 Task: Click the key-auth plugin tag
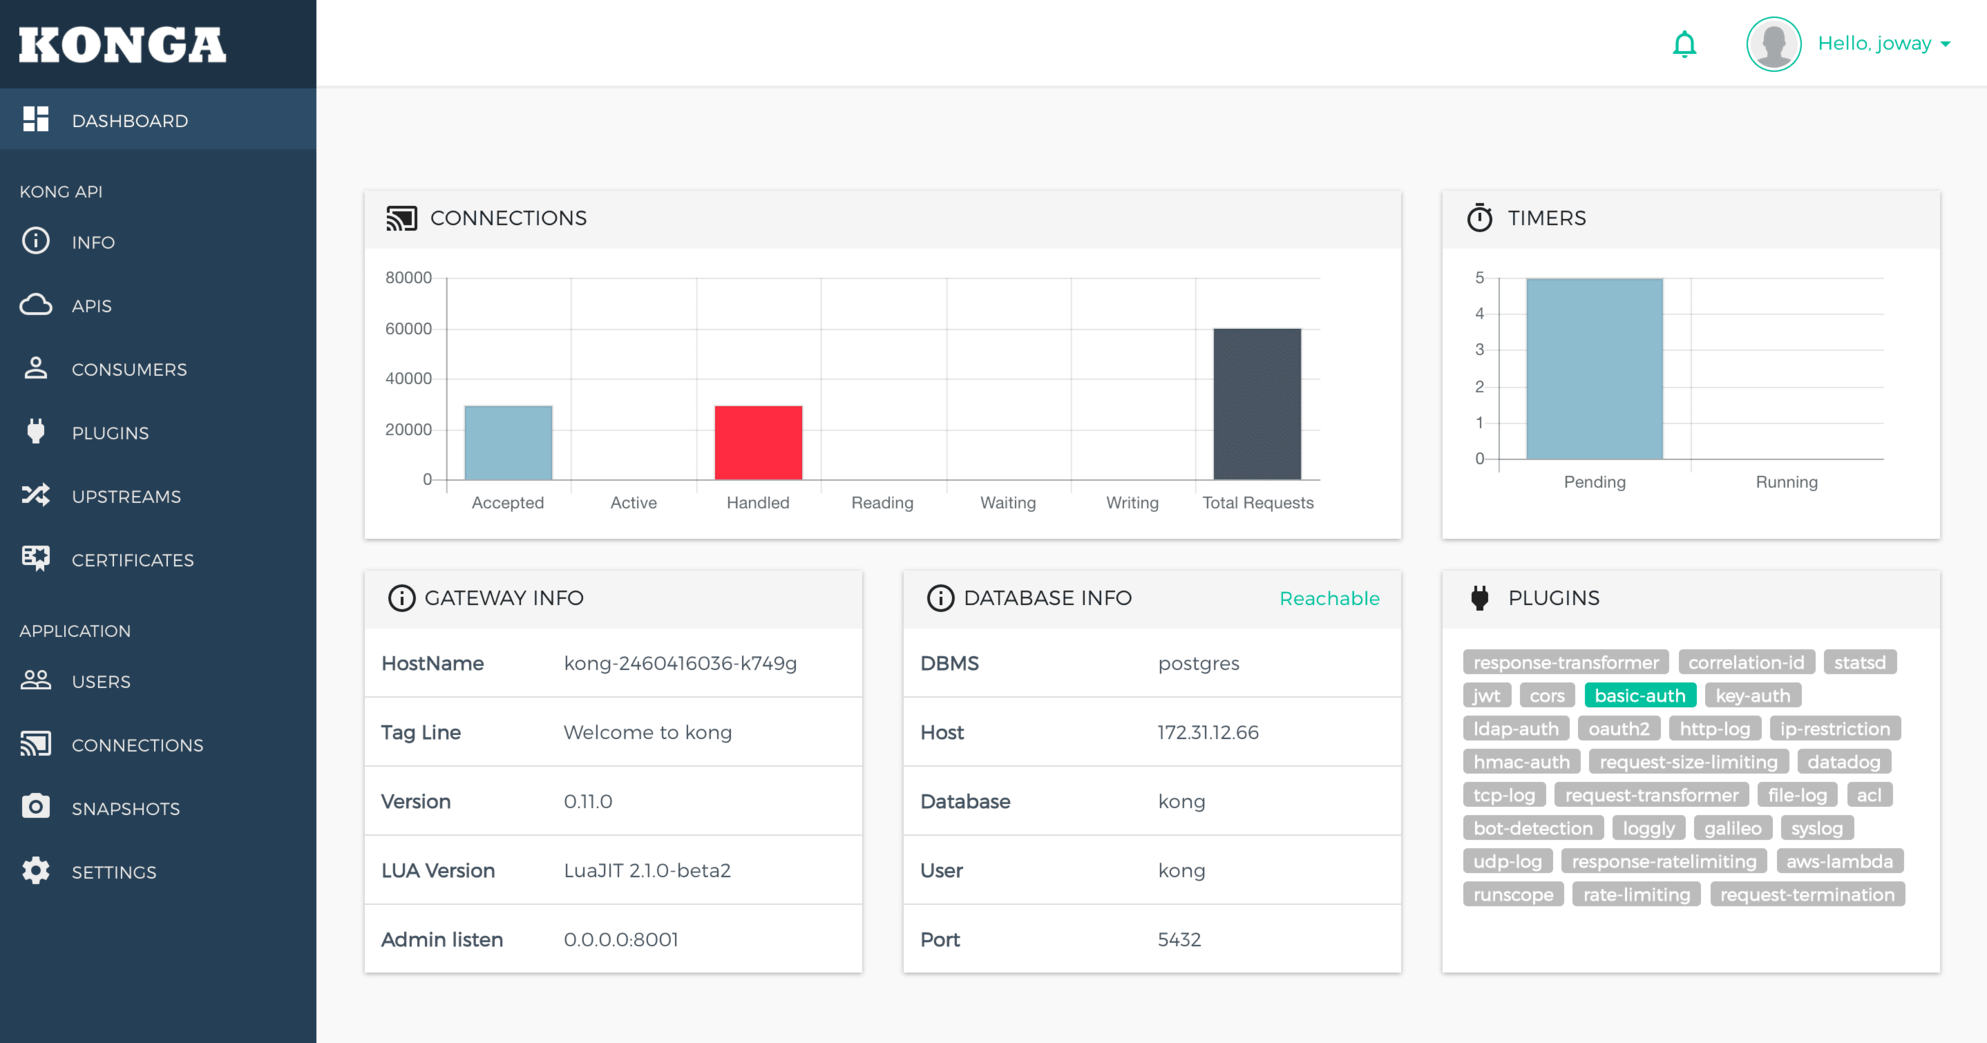click(1753, 695)
